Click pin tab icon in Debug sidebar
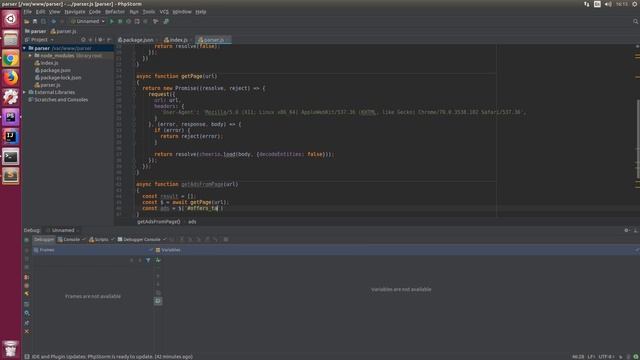 [27, 323]
